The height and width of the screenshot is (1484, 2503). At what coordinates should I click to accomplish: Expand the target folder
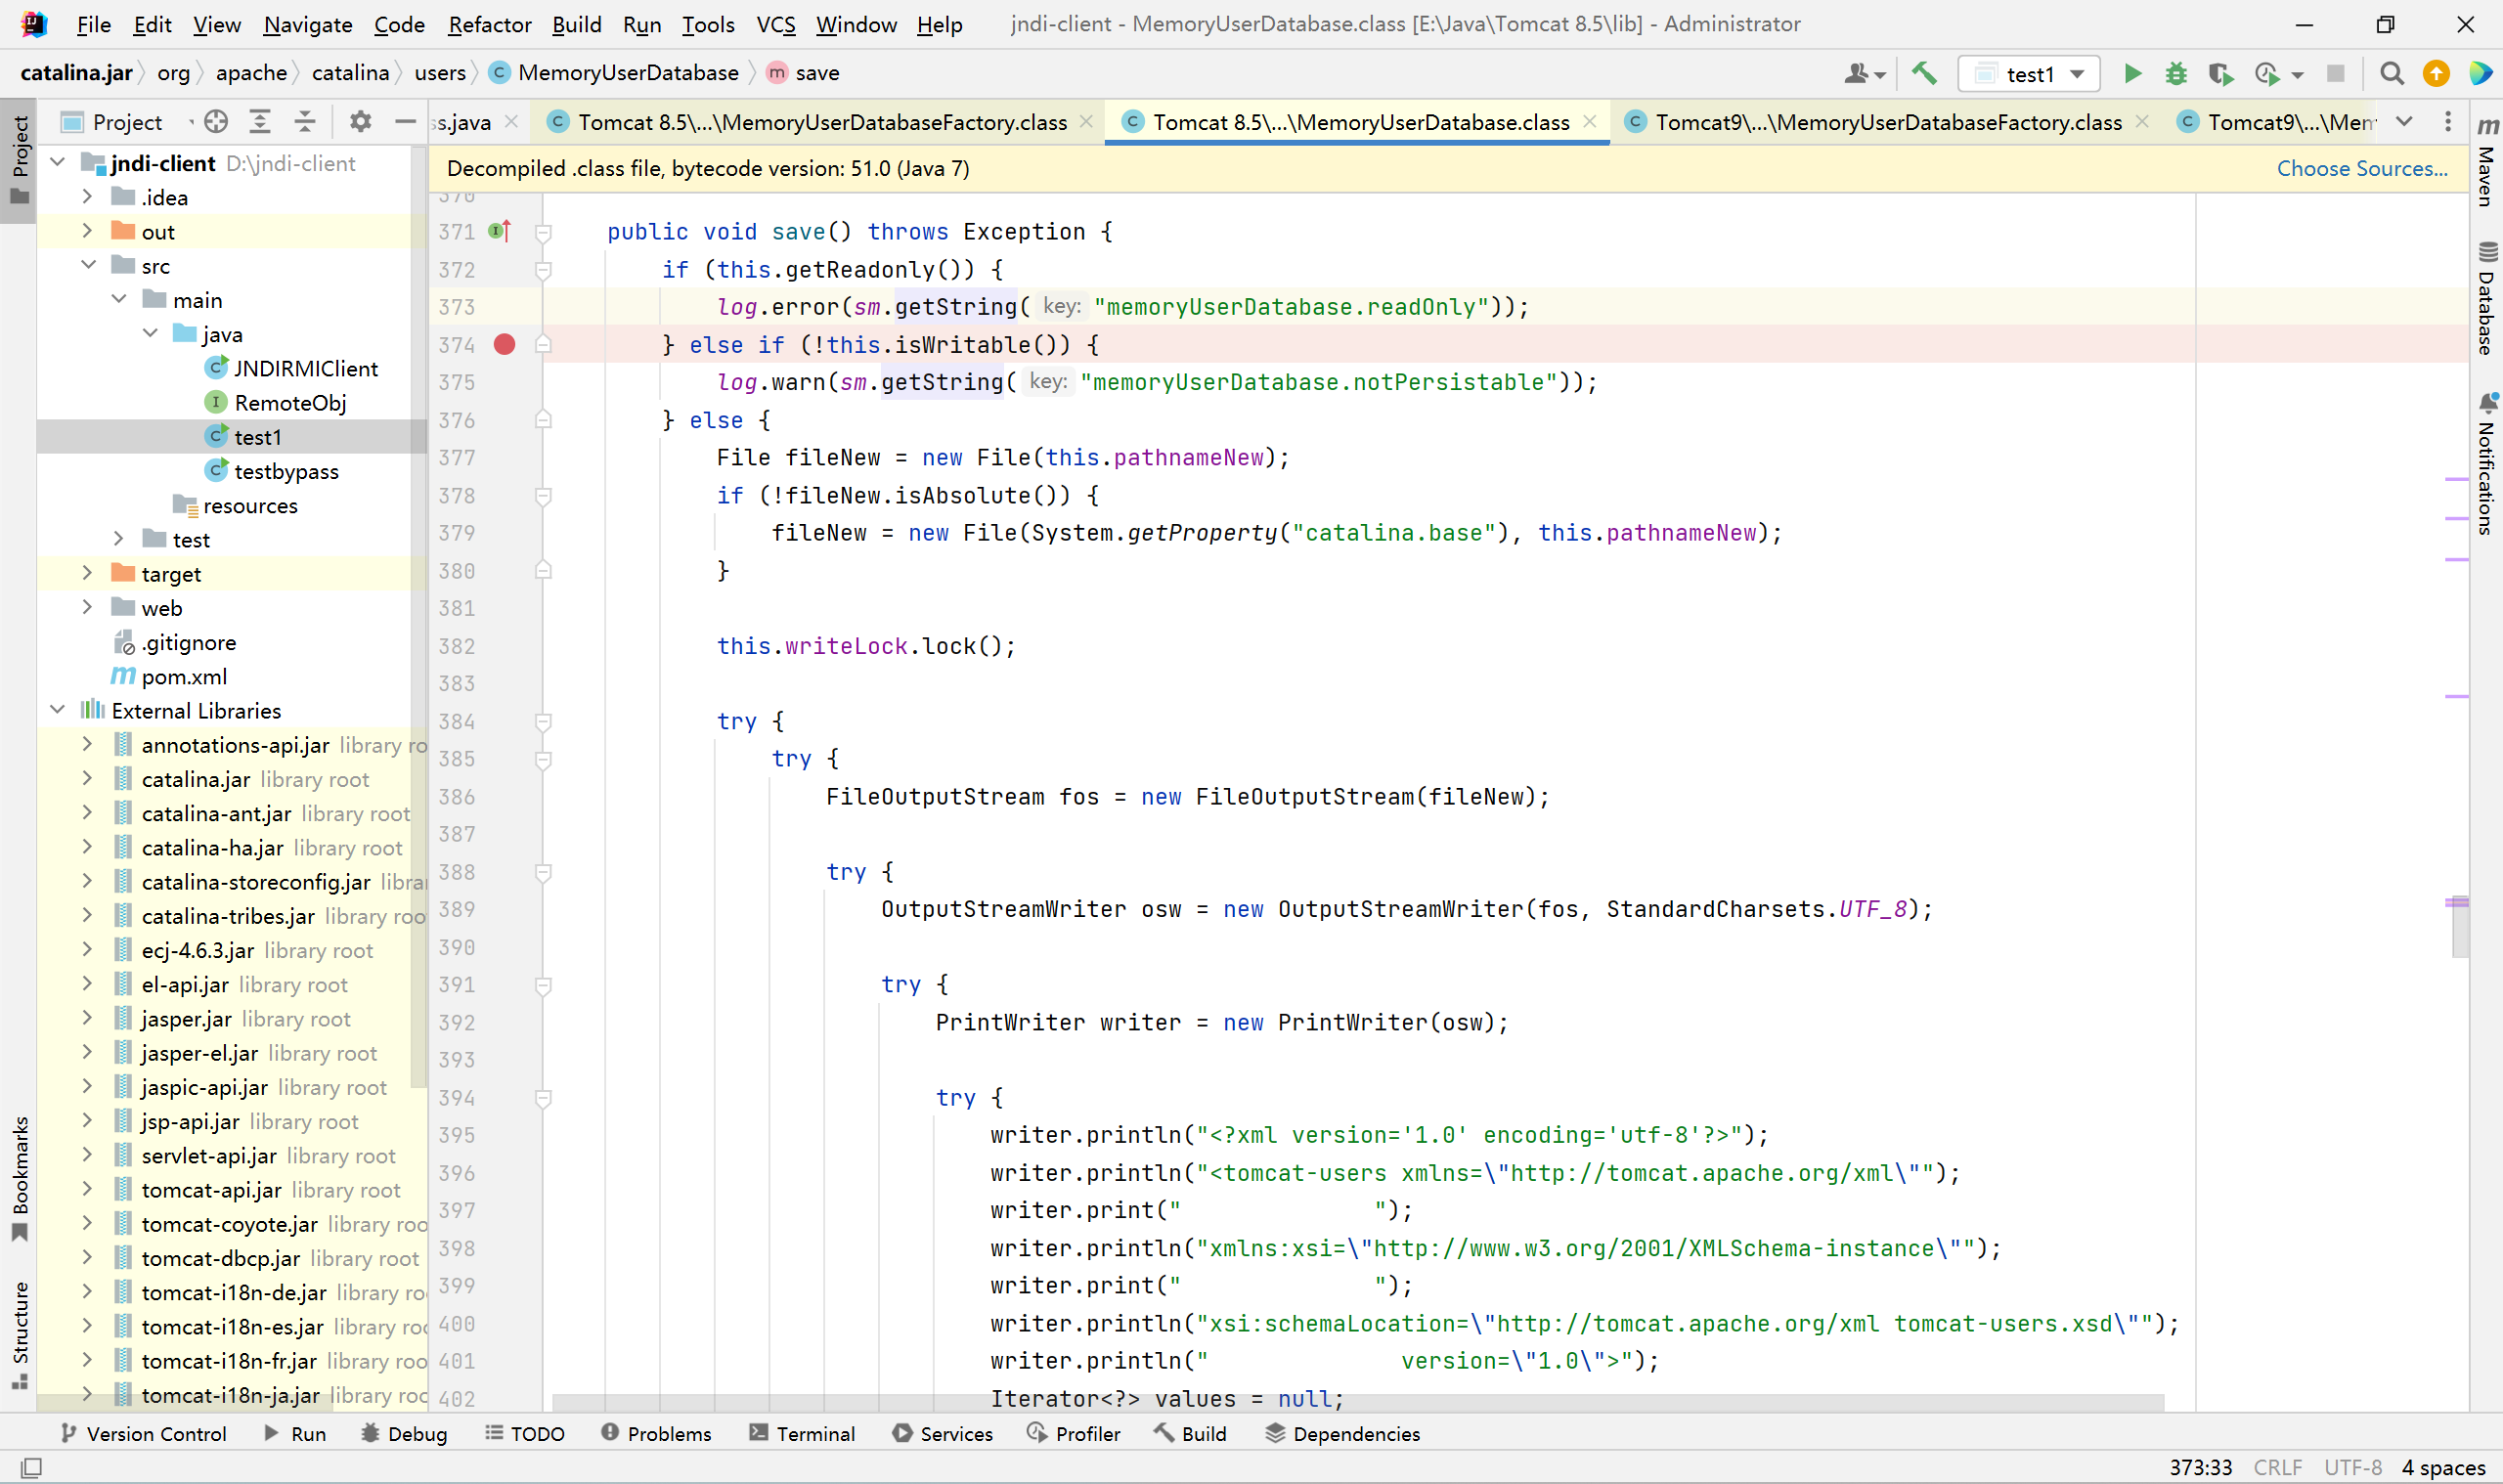tap(87, 573)
